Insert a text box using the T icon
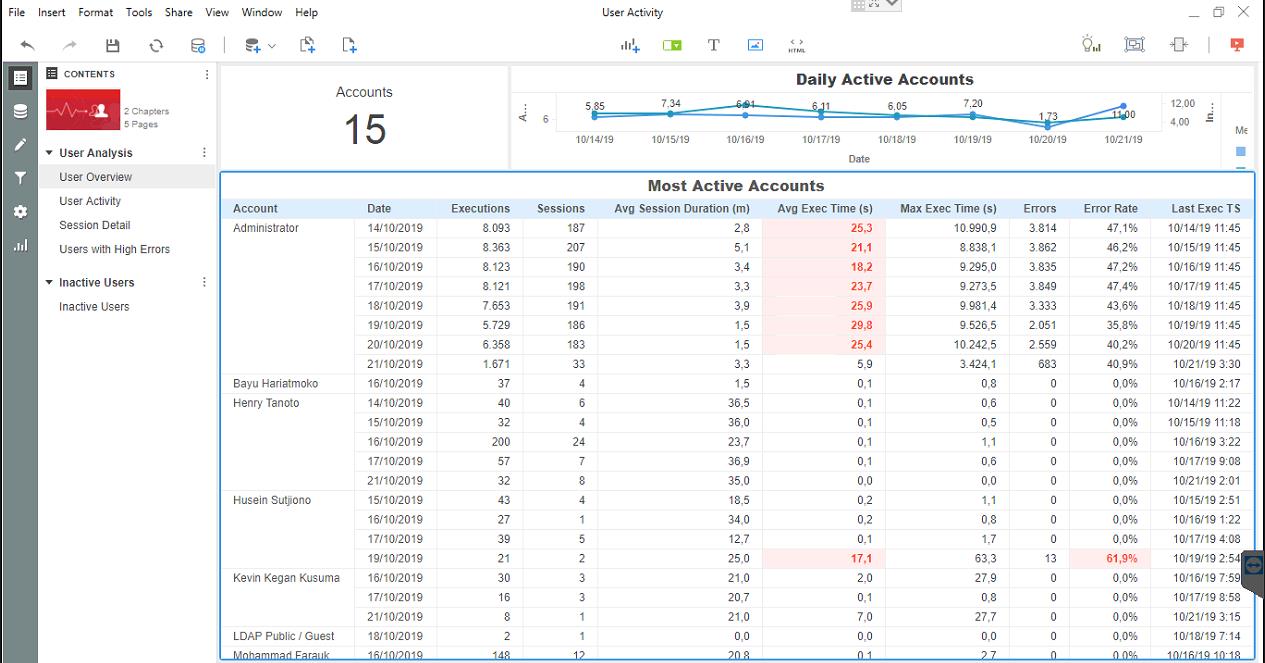Image resolution: width=1265 pixels, height=663 pixels. click(x=713, y=45)
